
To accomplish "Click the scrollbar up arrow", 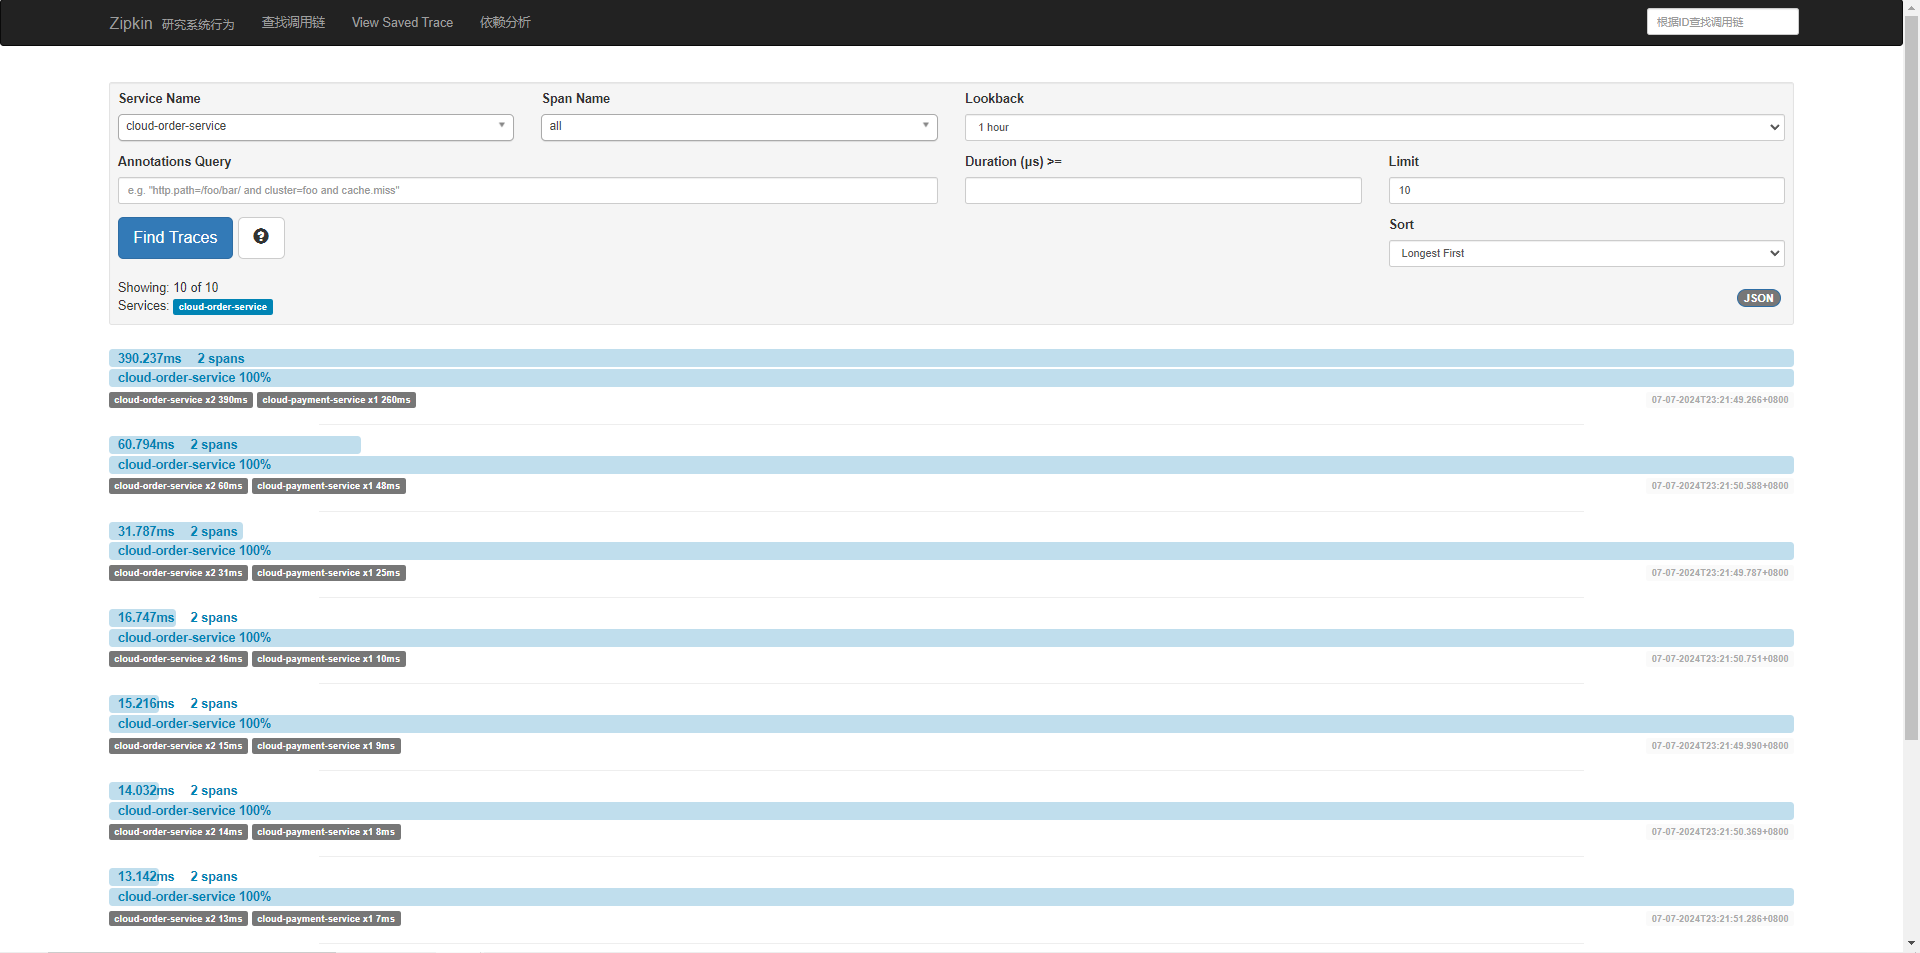I will [x=1911, y=7].
